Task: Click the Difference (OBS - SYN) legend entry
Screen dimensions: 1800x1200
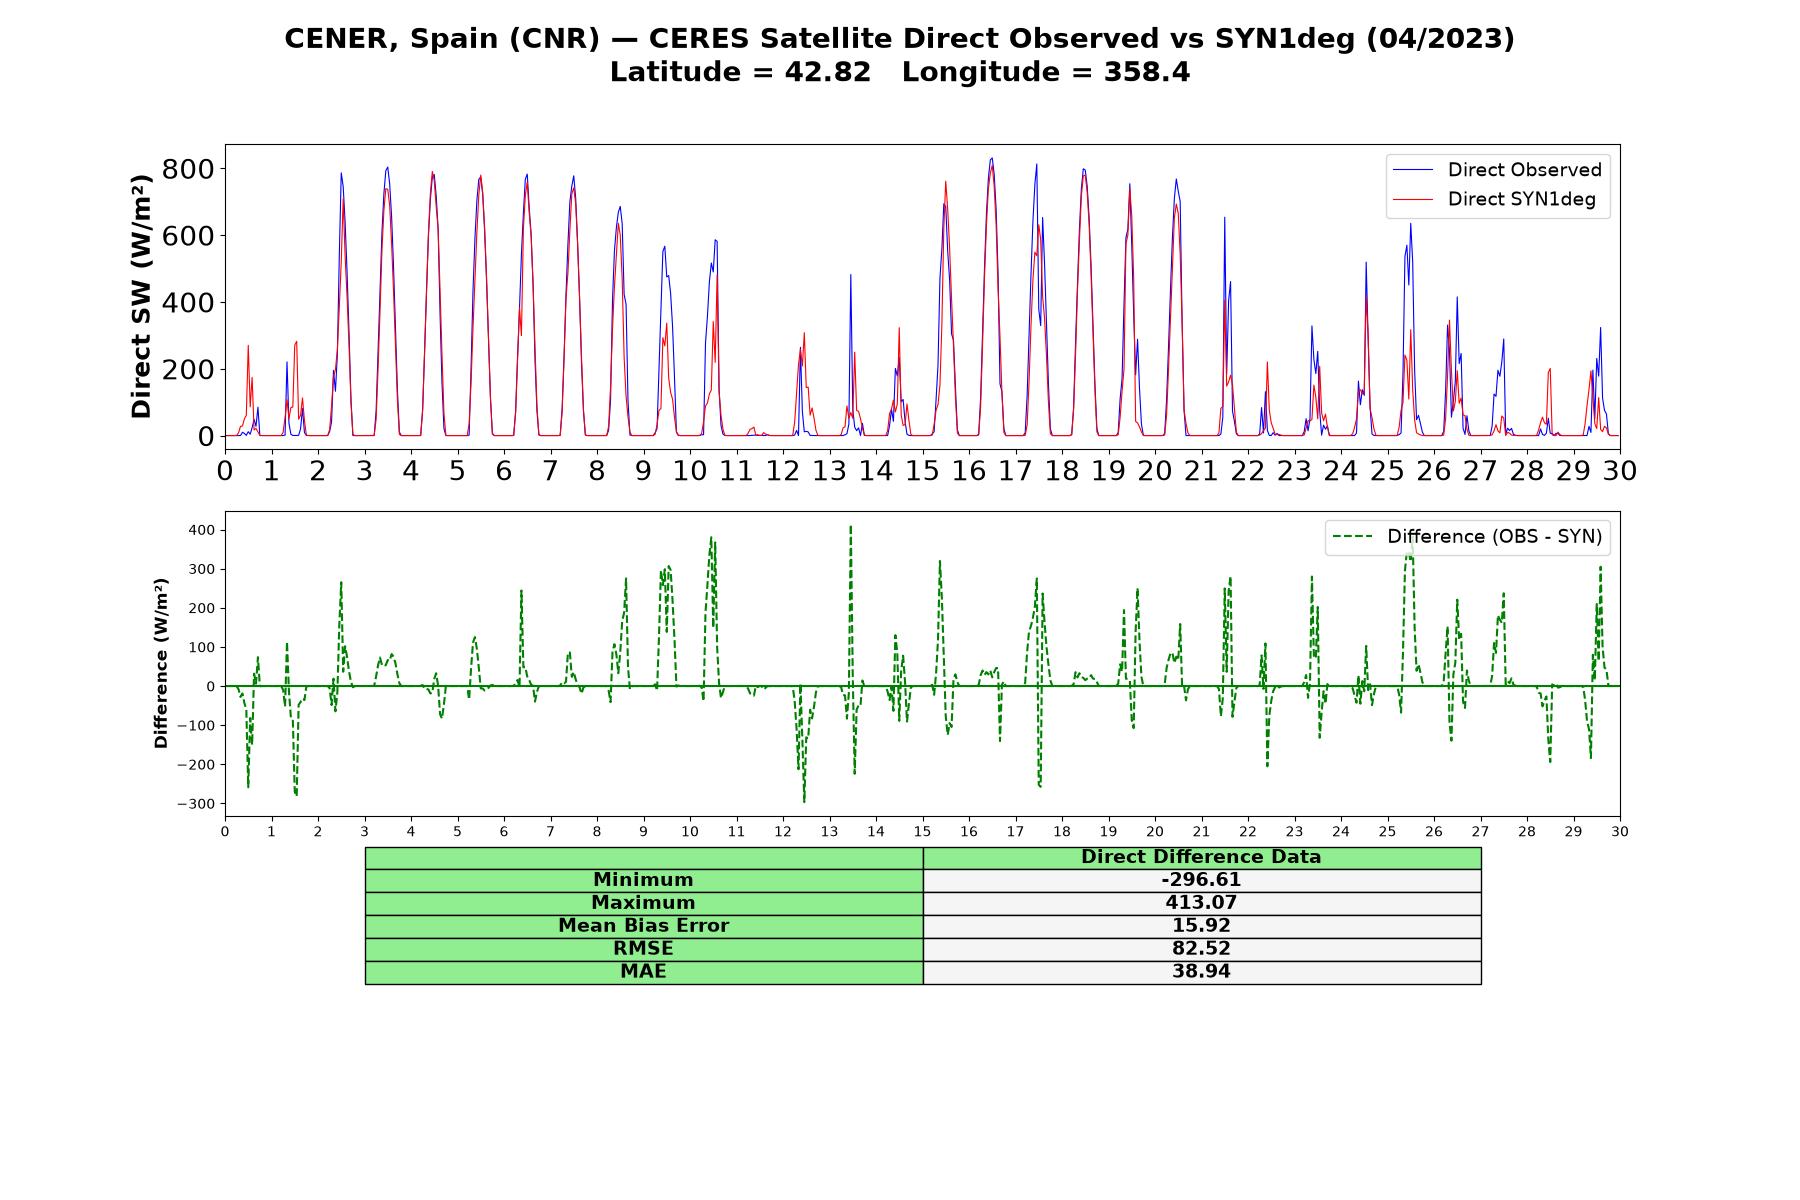Action: (x=1468, y=537)
